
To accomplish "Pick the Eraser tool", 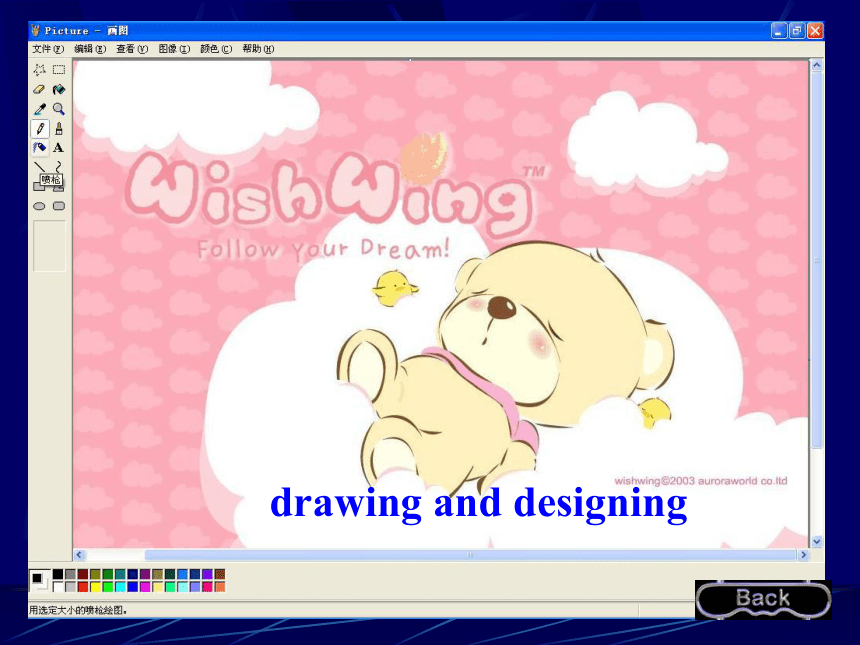I will coord(39,89).
